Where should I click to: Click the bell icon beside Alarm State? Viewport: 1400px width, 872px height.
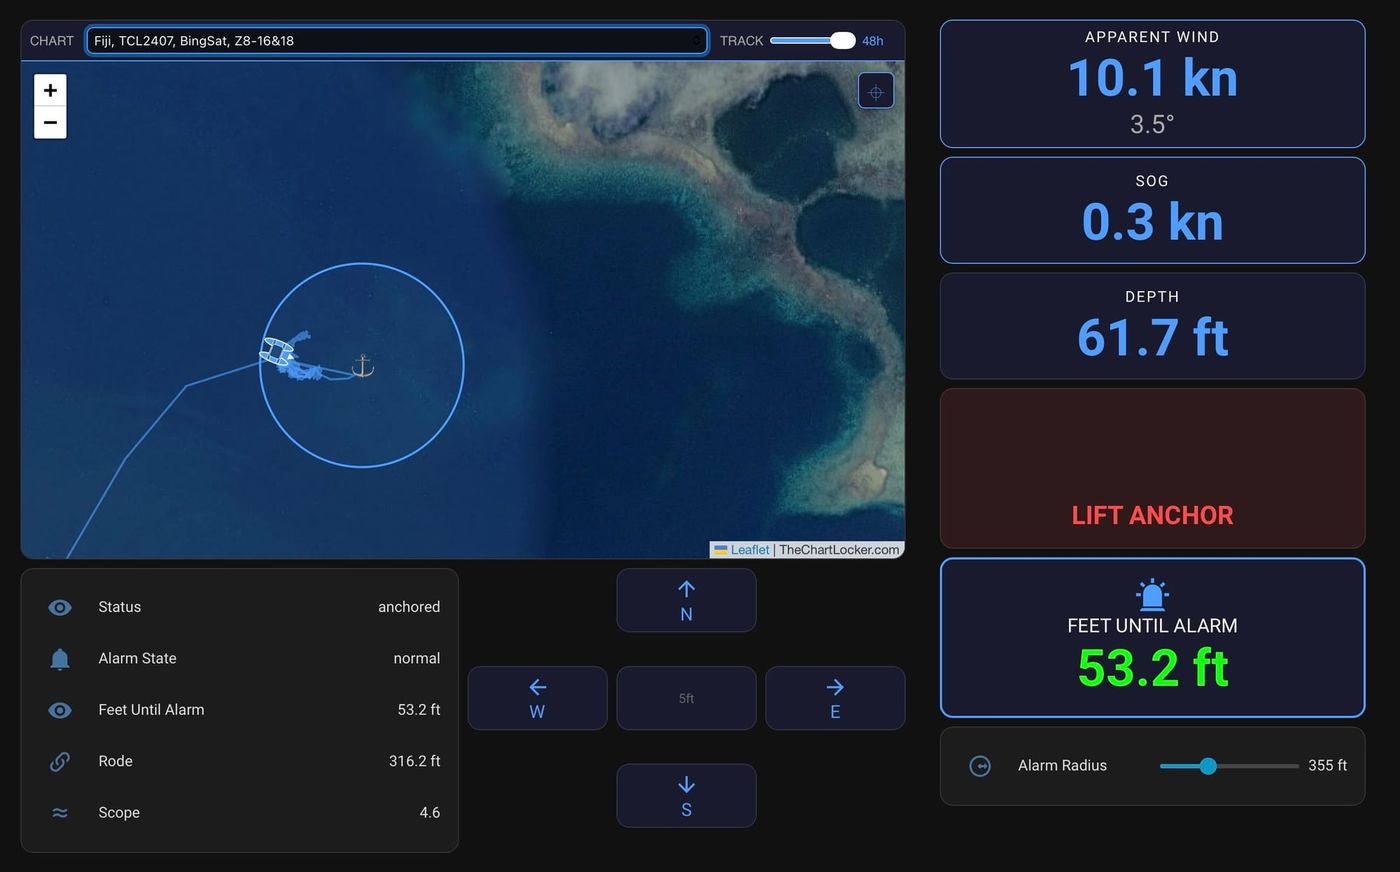click(60, 659)
